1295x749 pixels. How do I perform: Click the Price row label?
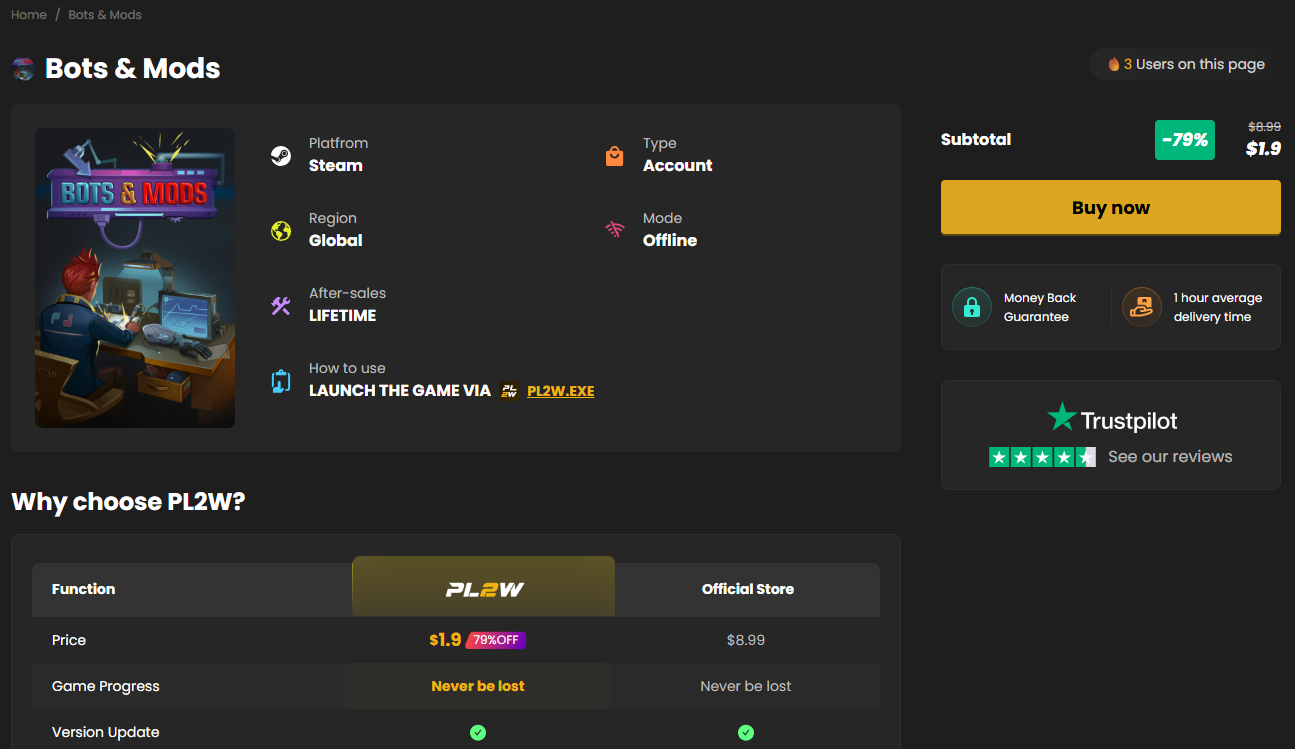click(69, 640)
